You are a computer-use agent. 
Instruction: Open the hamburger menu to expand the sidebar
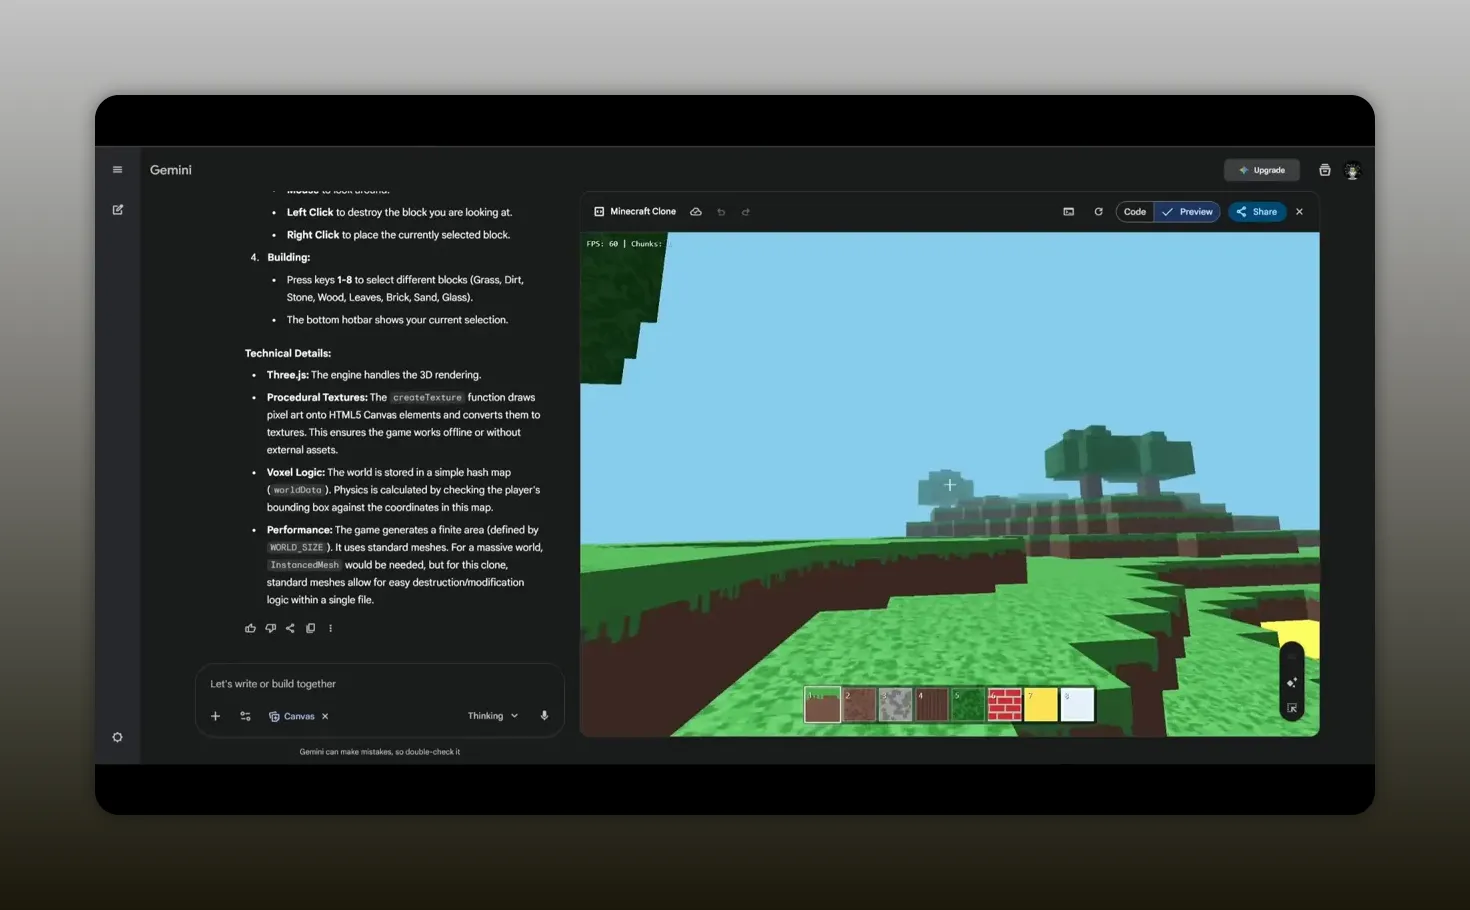tap(117, 169)
